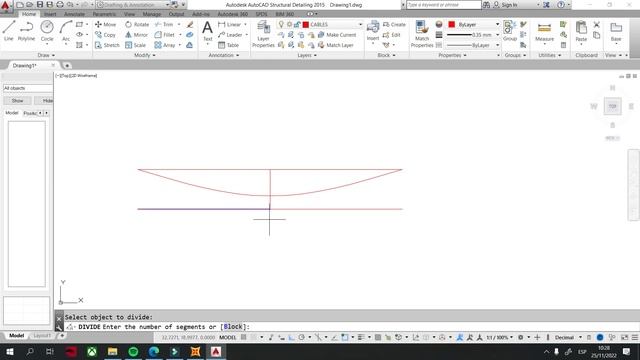Expand the Modify panel
Image resolution: width=640 pixels, height=360 pixels.
pyautogui.click(x=144, y=55)
